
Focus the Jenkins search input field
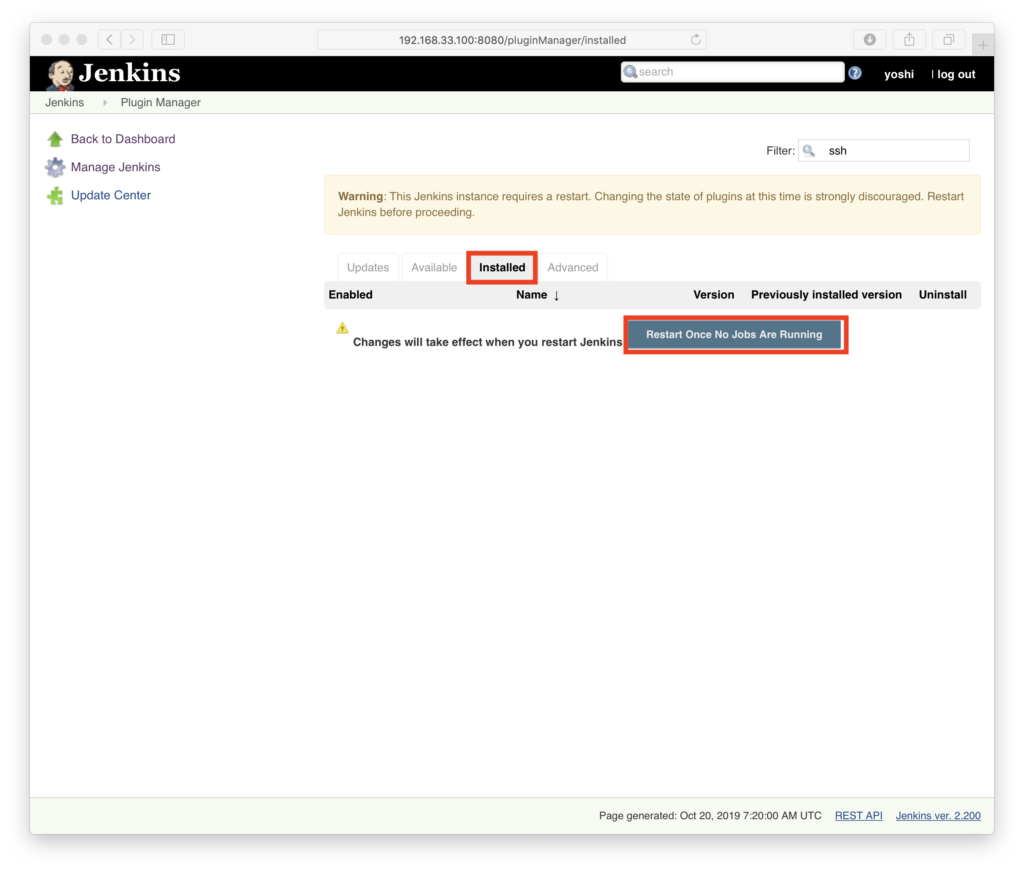point(732,72)
